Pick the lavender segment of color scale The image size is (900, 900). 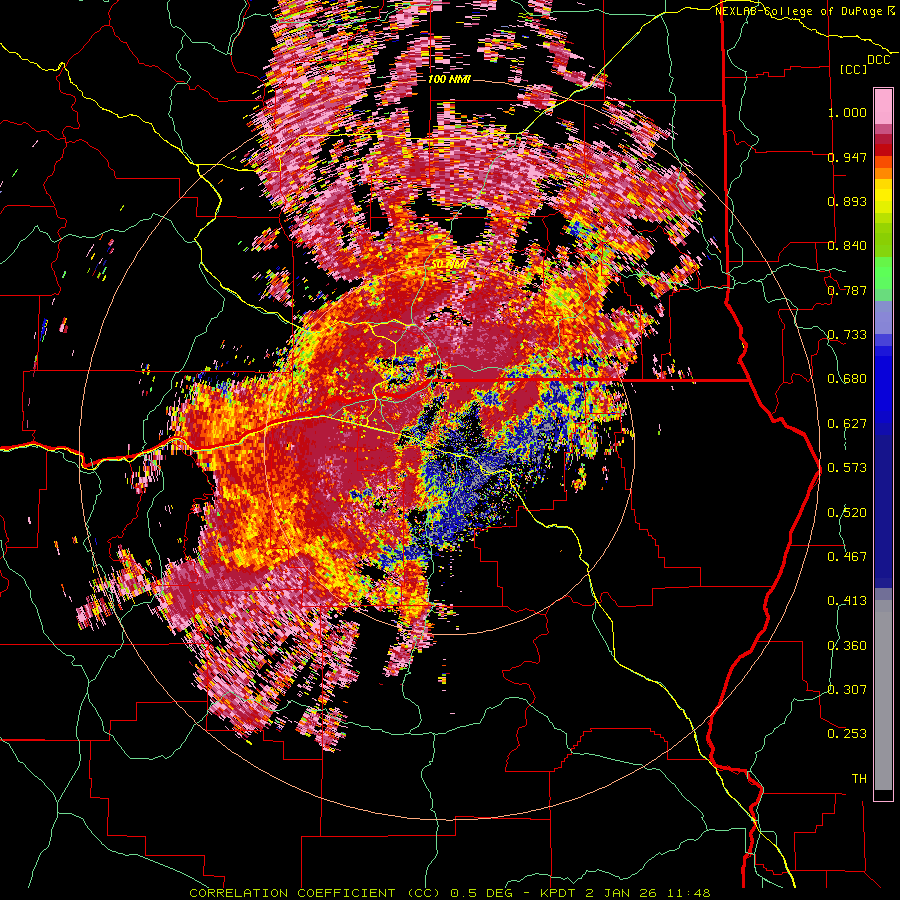tap(883, 317)
